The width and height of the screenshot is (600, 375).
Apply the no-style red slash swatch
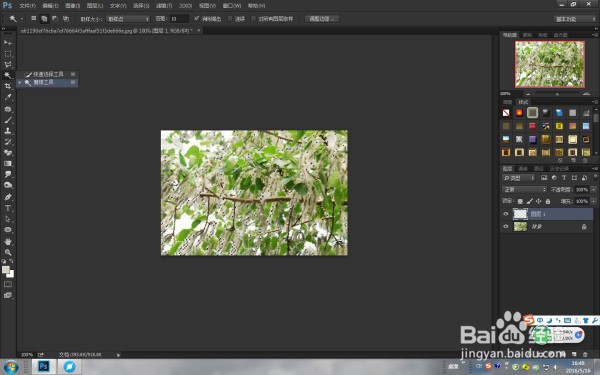pos(506,112)
